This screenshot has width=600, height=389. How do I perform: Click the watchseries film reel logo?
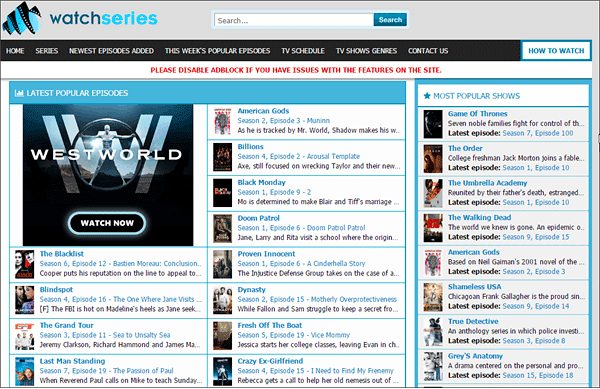[x=22, y=18]
